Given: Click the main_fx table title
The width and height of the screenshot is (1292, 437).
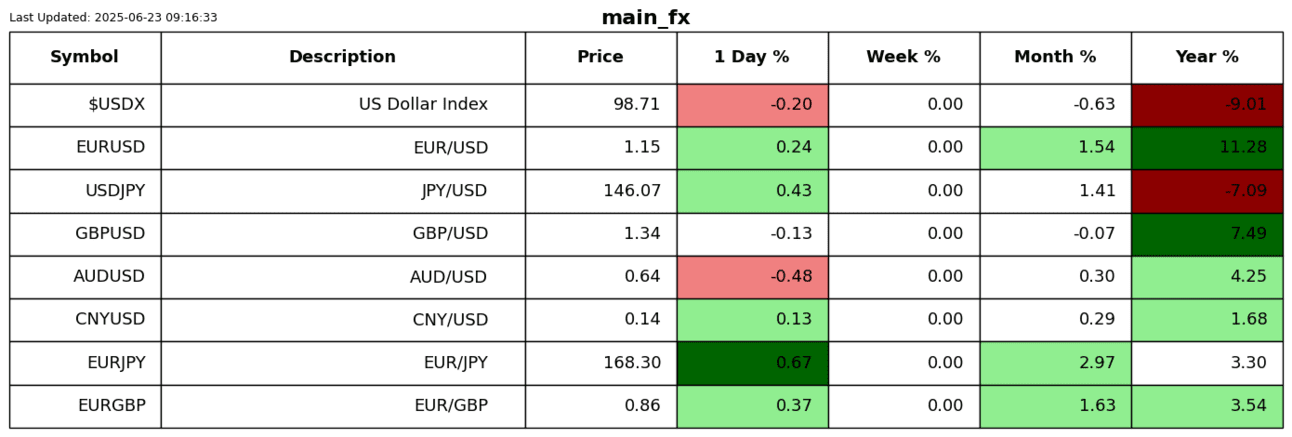Looking at the screenshot, I should point(645,18).
